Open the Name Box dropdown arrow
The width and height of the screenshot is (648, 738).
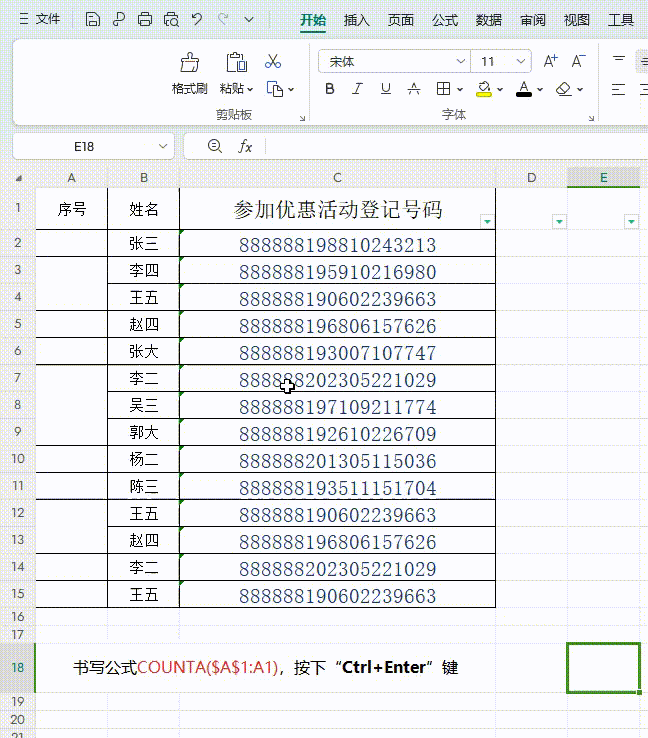pos(163,146)
